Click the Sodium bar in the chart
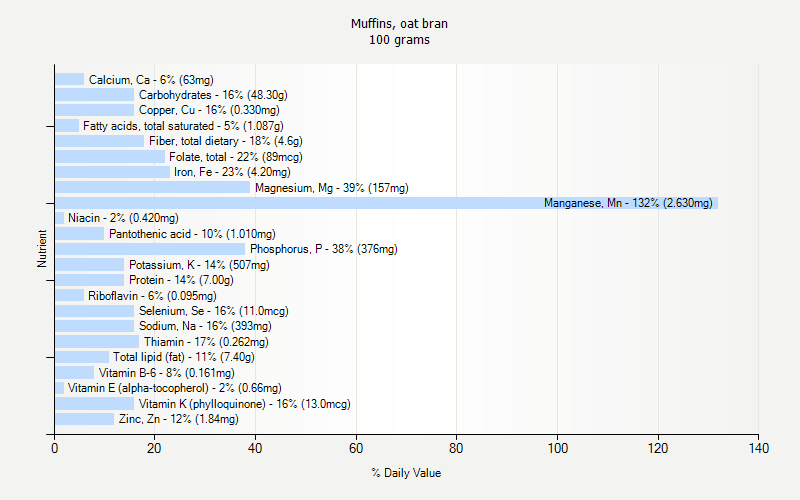 [x=94, y=326]
